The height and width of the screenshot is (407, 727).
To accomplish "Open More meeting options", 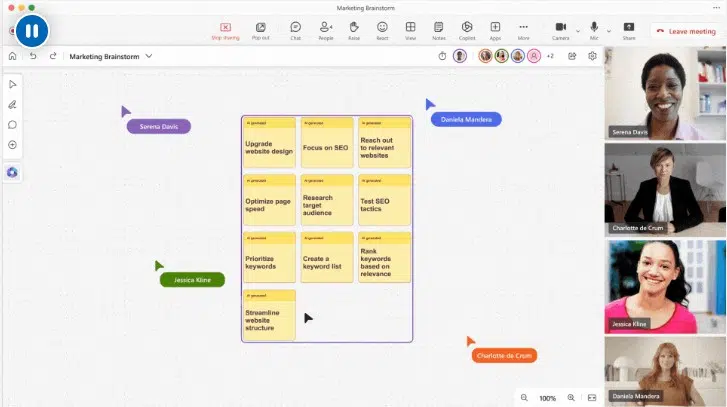I will [523, 31].
